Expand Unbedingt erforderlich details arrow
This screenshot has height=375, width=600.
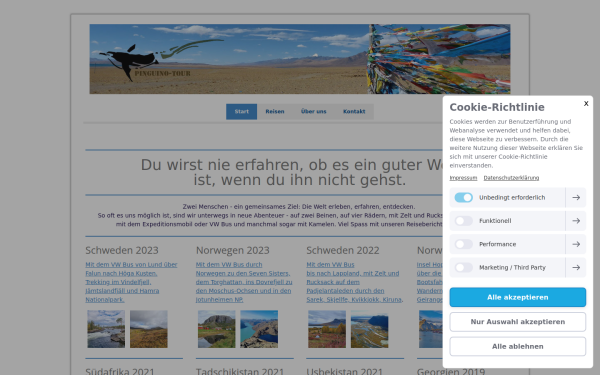(x=576, y=197)
